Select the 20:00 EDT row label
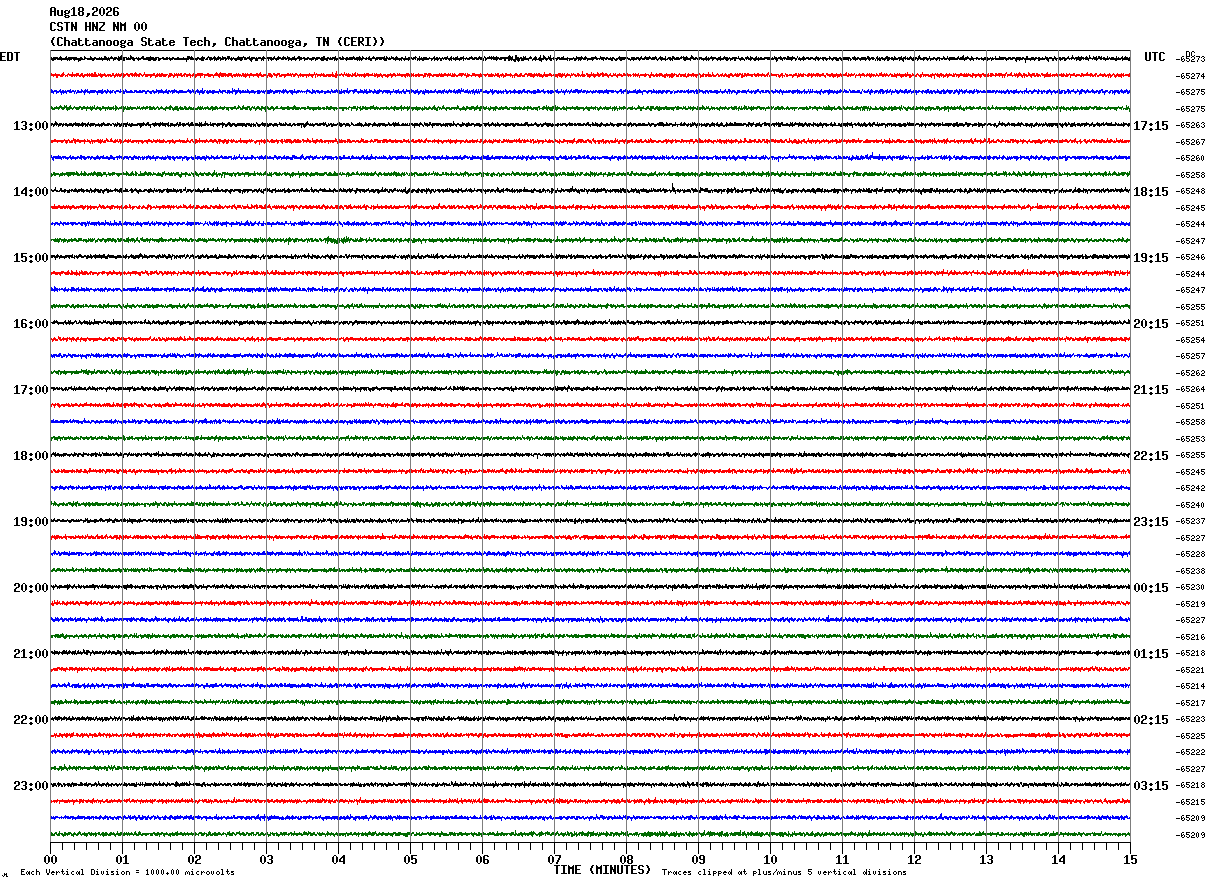The image size is (1210, 886). pyautogui.click(x=30, y=588)
